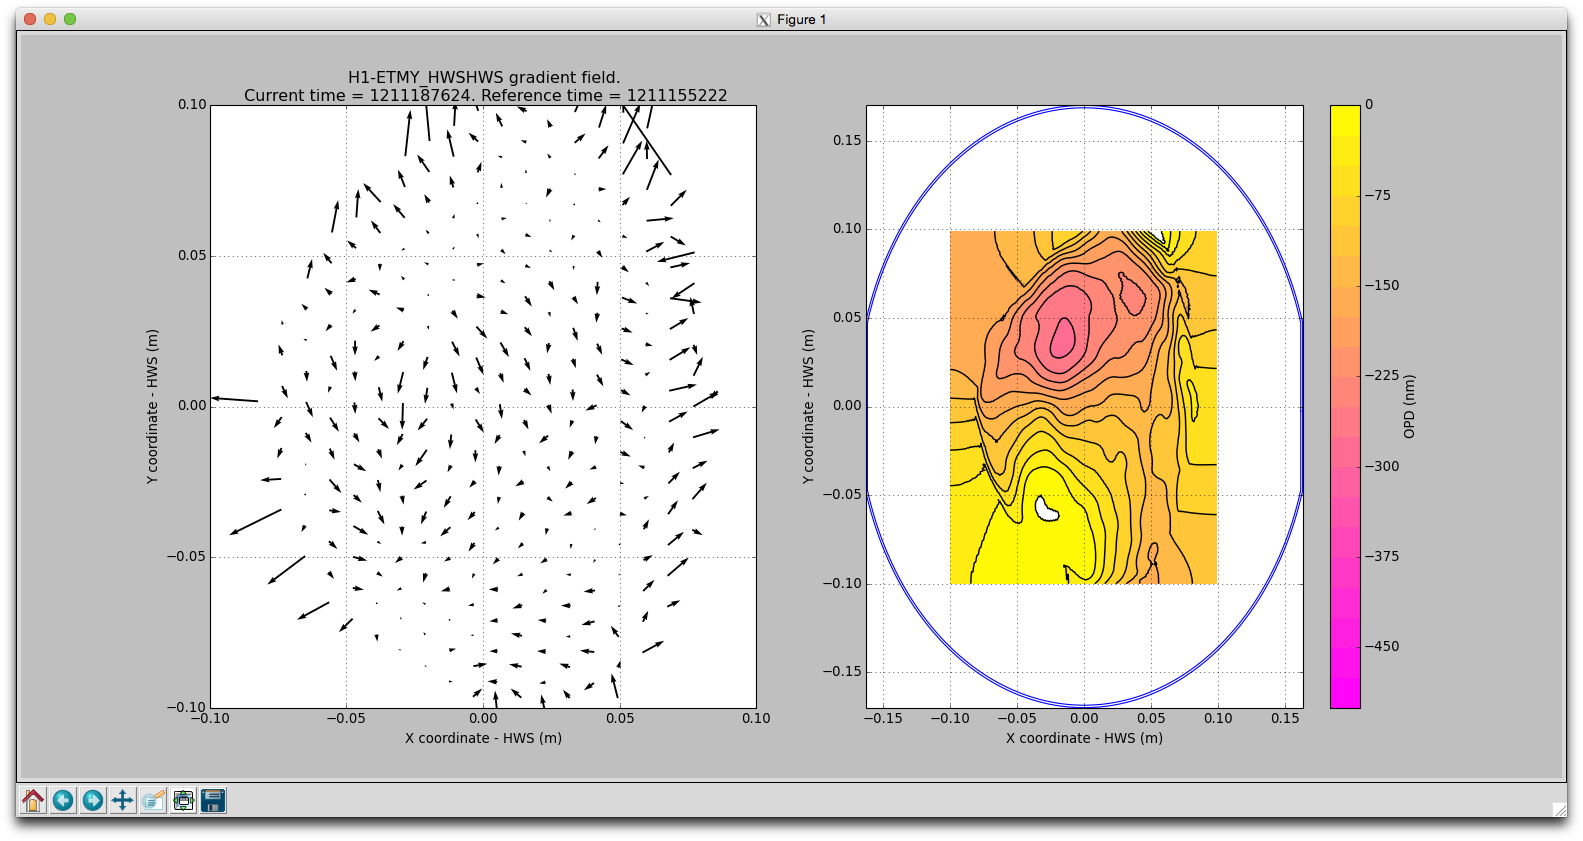Maximize the Figure 1 window
1583x841 pixels.
tap(70, 19)
